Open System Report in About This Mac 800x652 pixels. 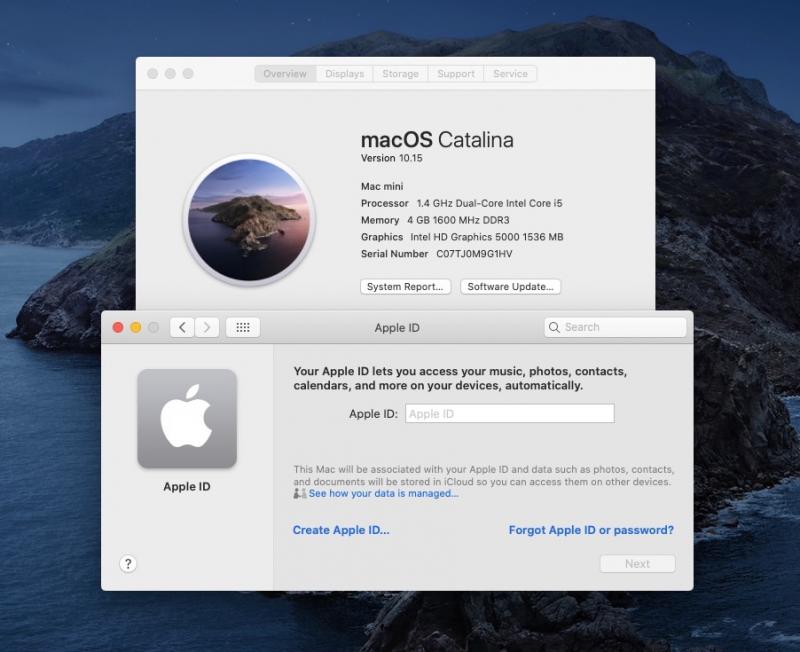[405, 287]
